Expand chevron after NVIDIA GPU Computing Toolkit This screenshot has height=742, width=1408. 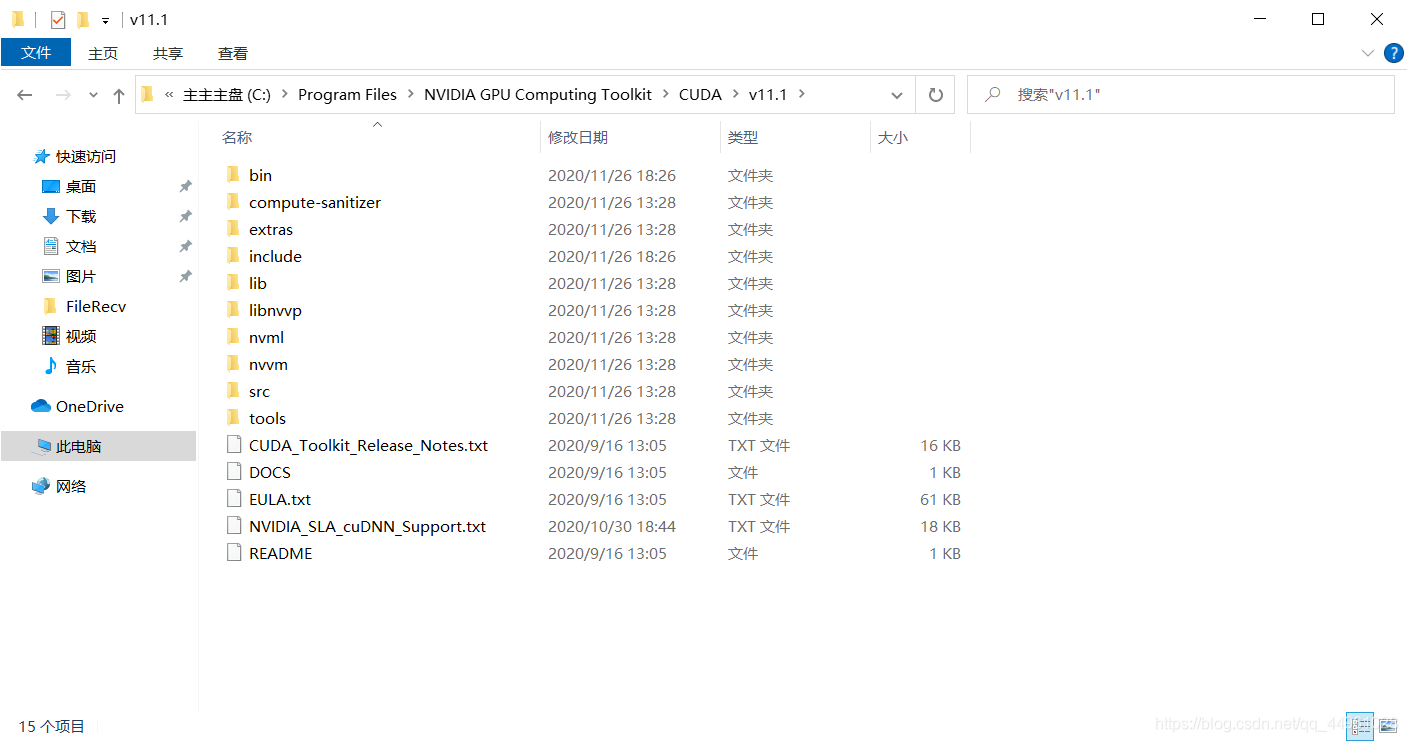[665, 94]
